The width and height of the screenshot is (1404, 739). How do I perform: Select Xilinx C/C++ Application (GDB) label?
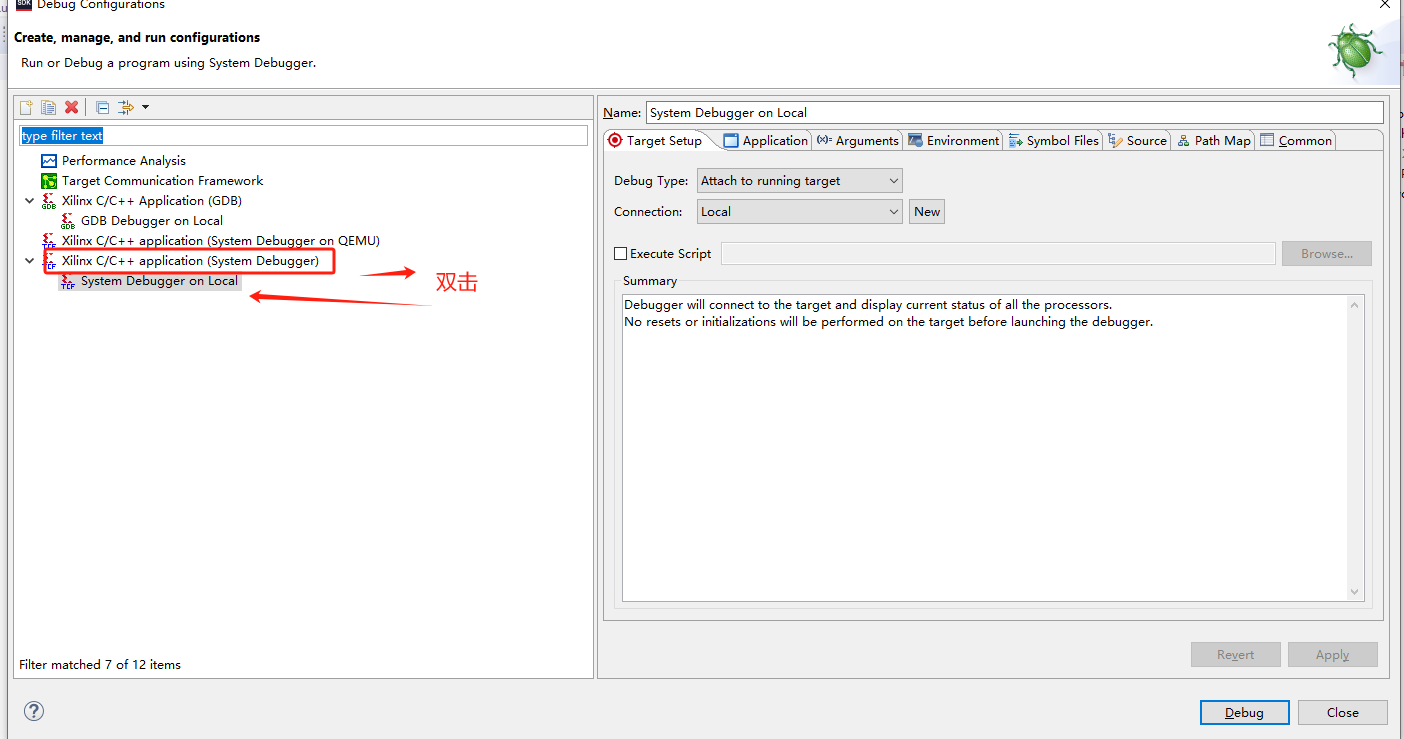coord(151,201)
